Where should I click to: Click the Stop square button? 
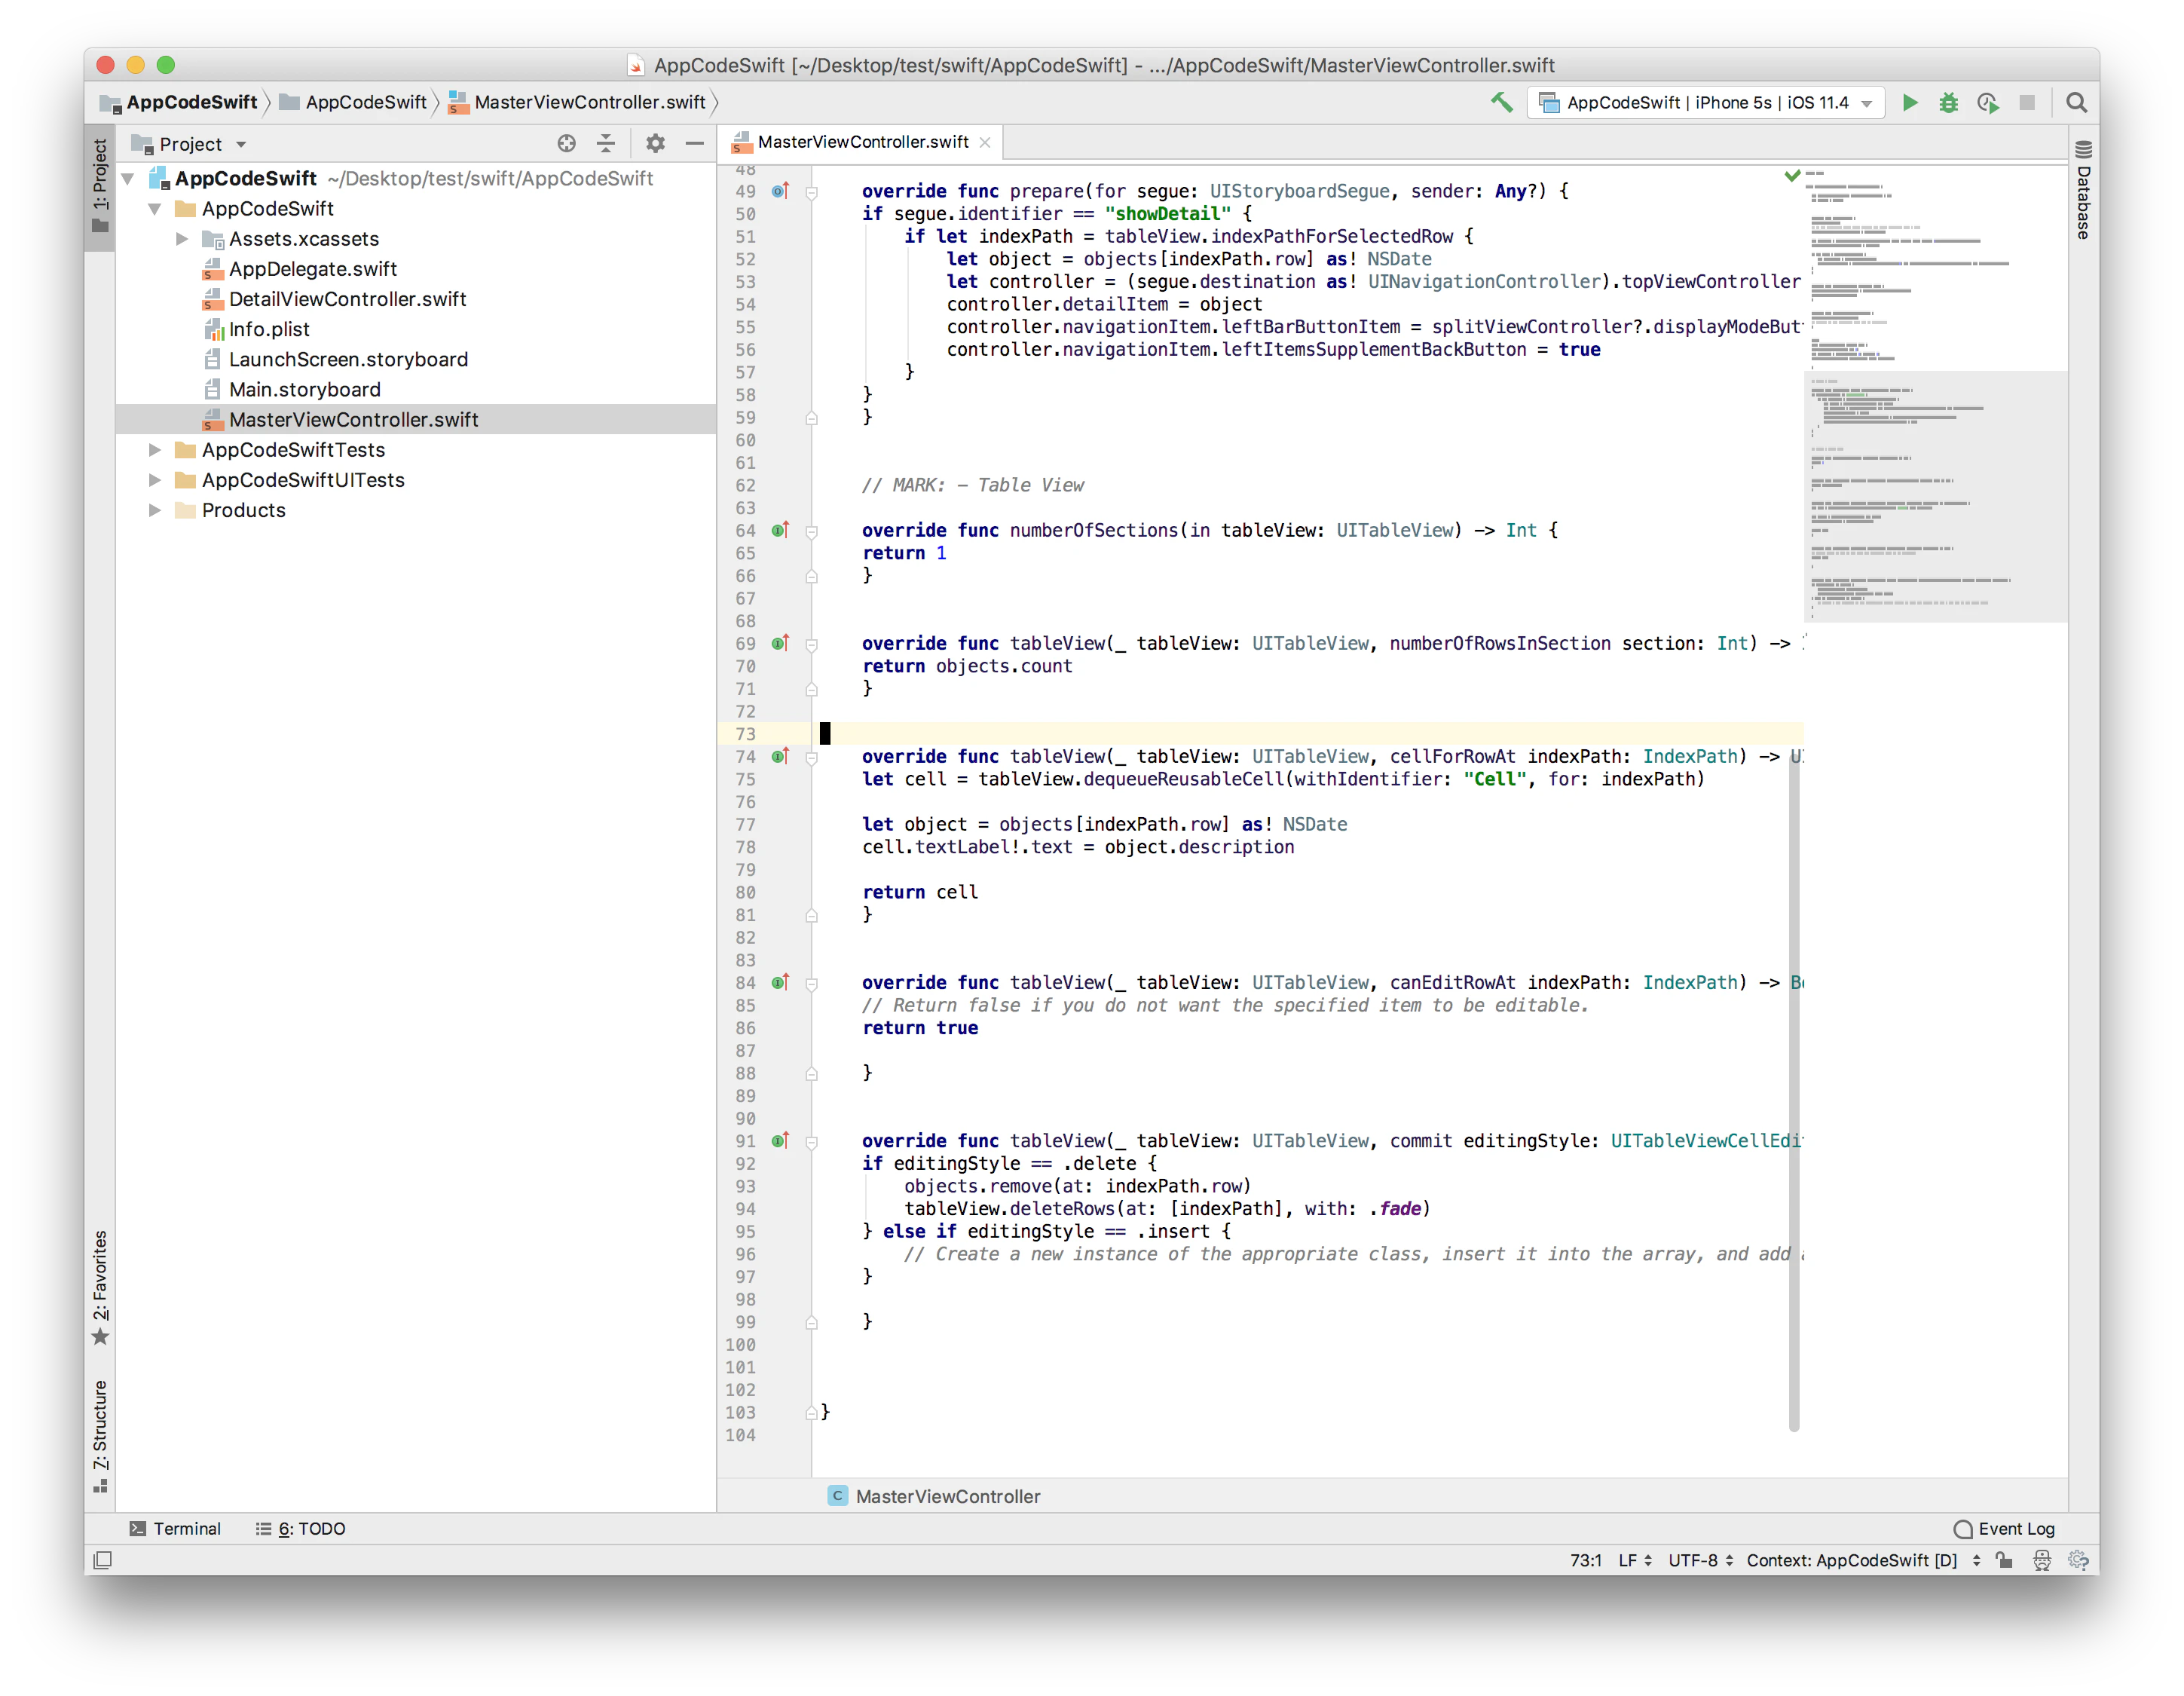[x=2026, y=102]
